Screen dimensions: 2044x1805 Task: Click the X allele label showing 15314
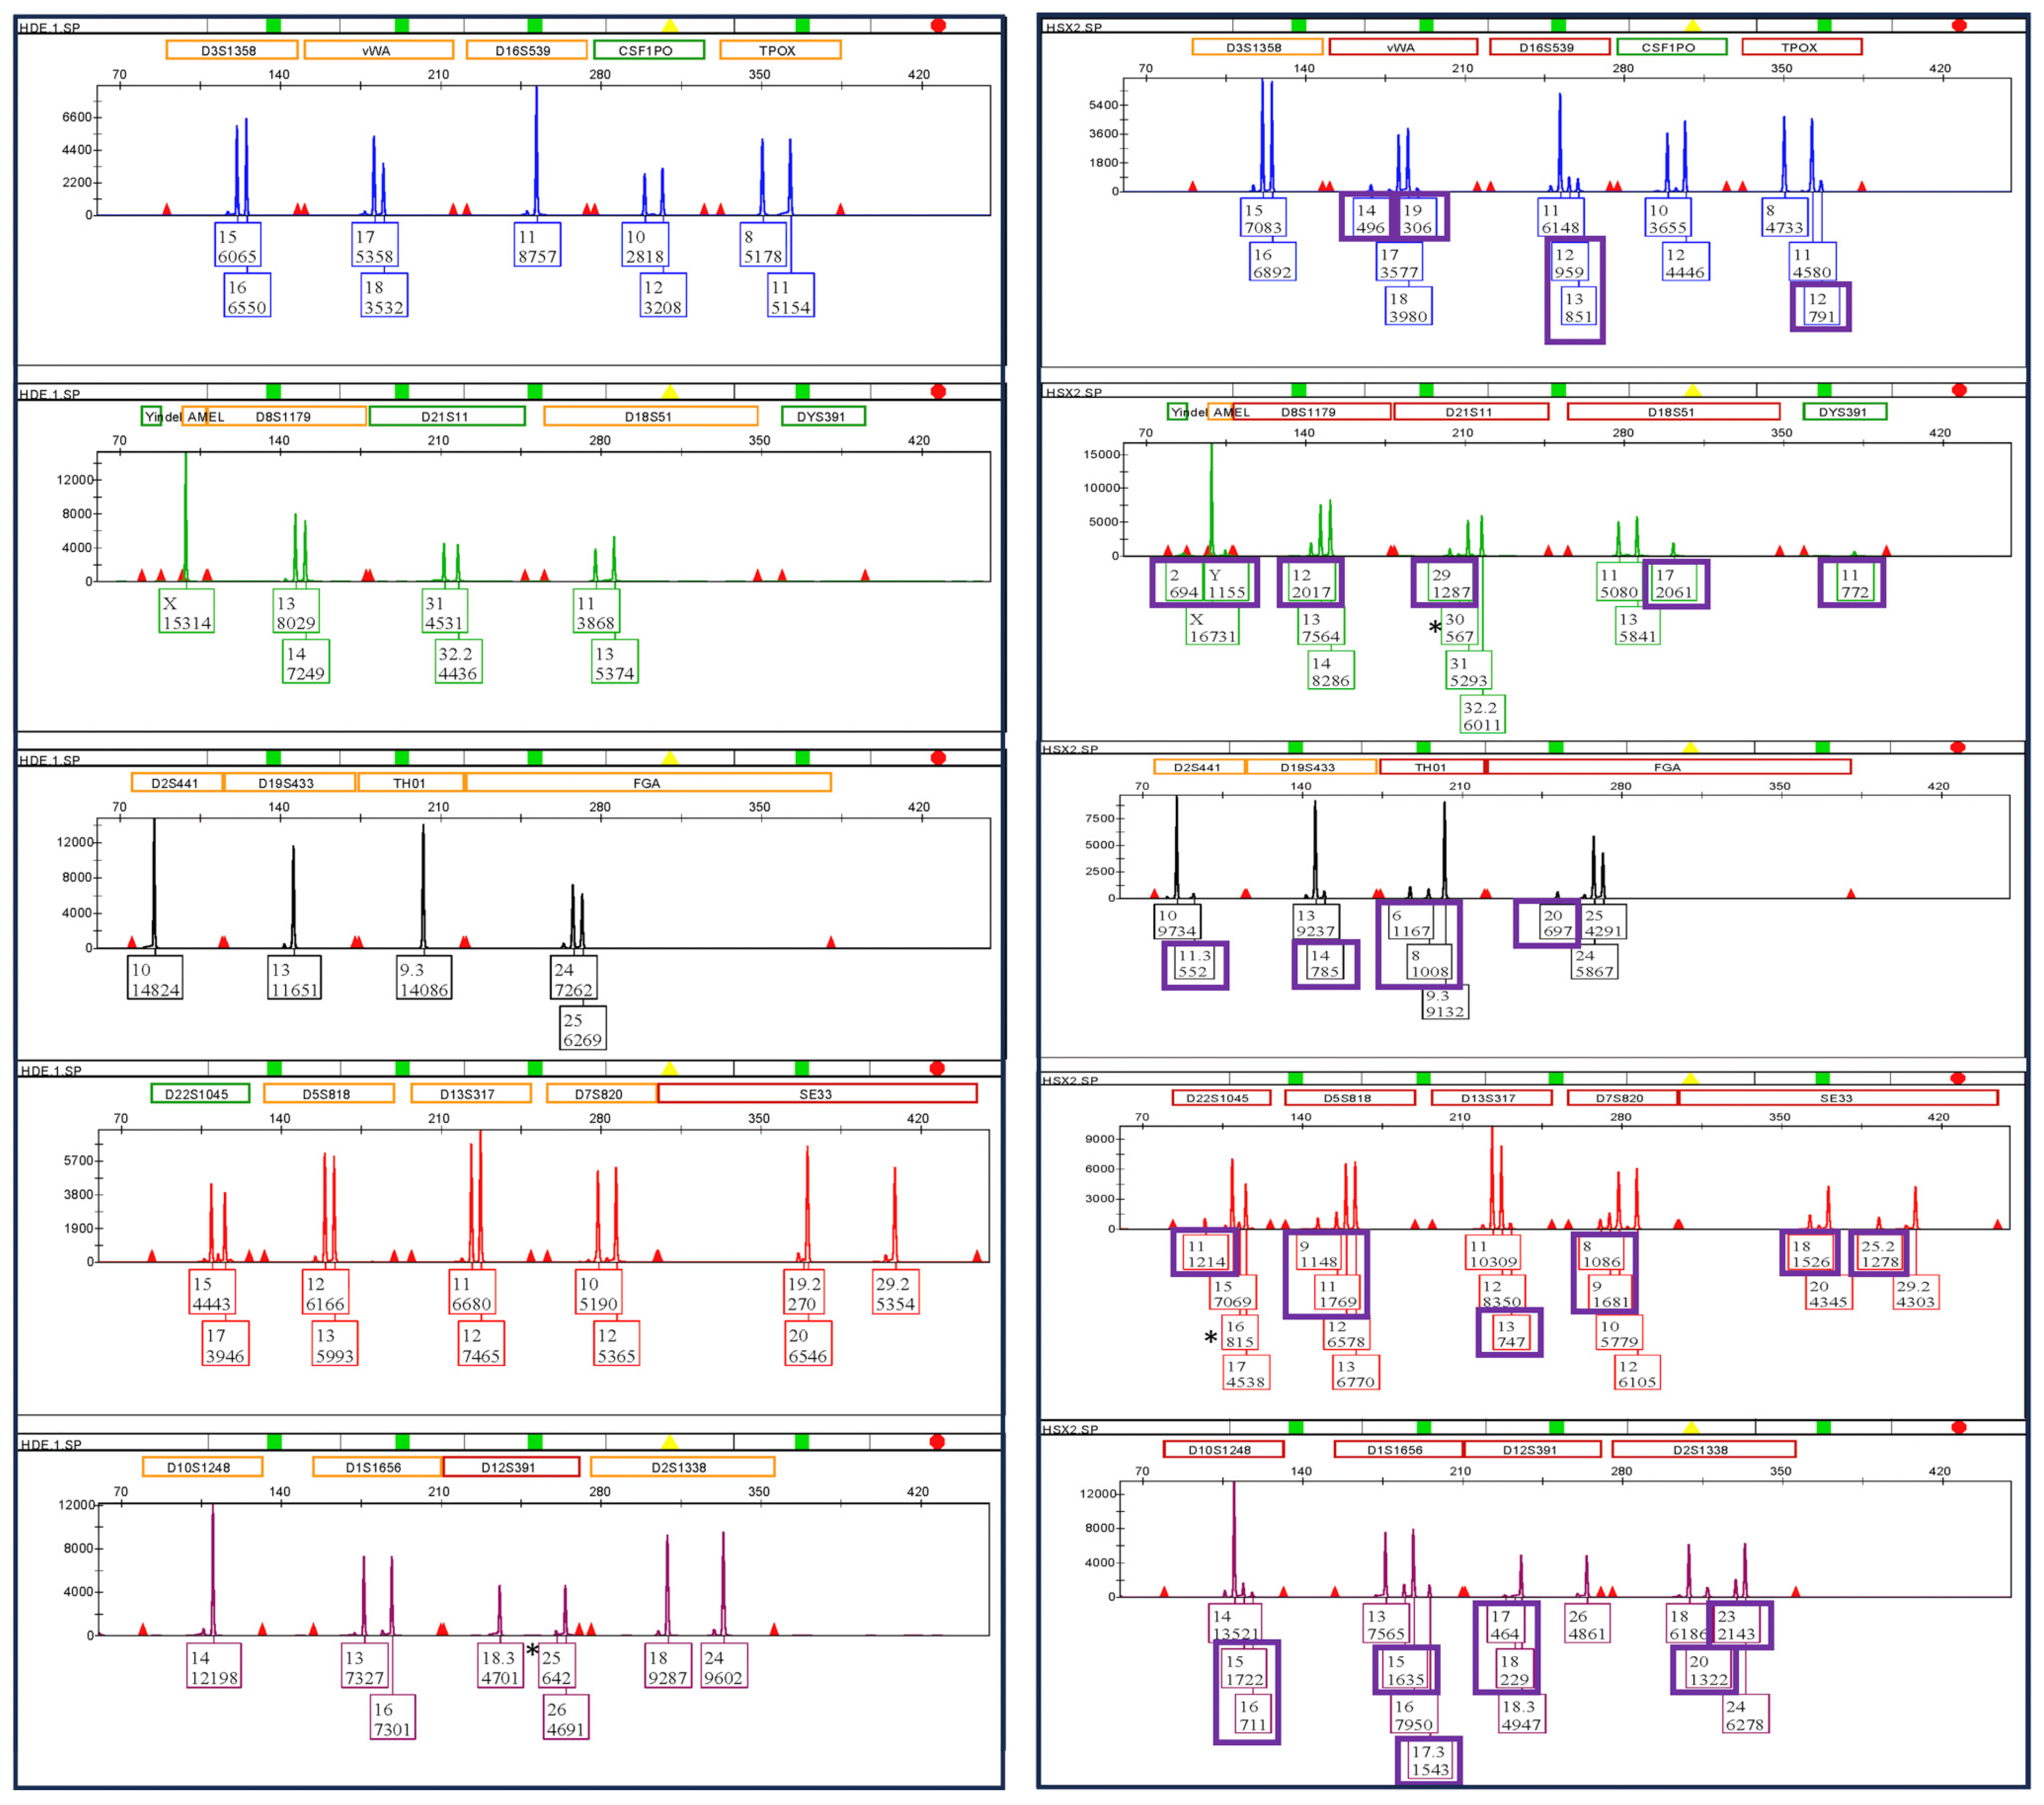point(186,612)
